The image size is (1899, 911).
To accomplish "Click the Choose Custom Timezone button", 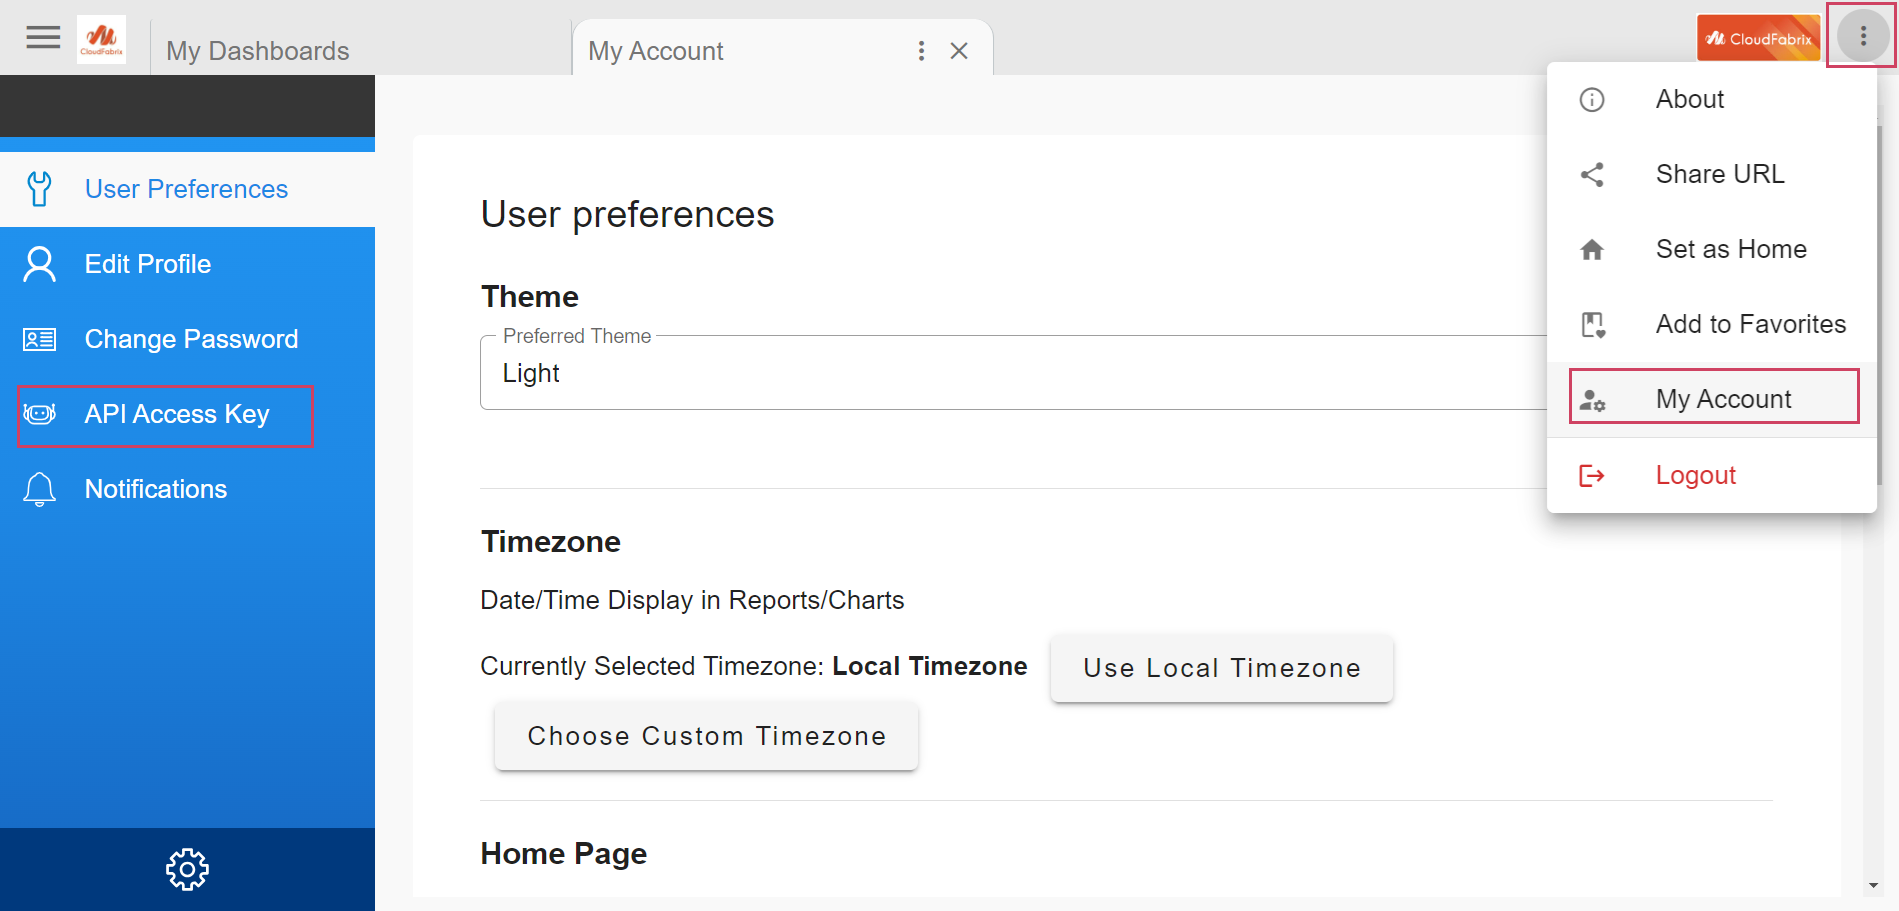I will tap(706, 736).
